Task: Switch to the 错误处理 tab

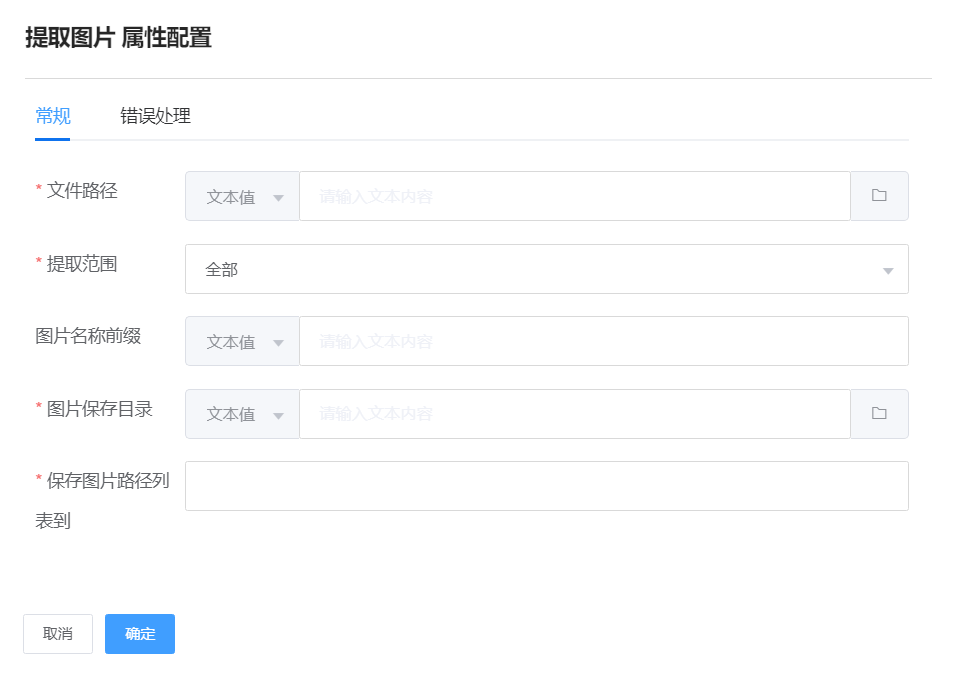Action: pos(155,116)
